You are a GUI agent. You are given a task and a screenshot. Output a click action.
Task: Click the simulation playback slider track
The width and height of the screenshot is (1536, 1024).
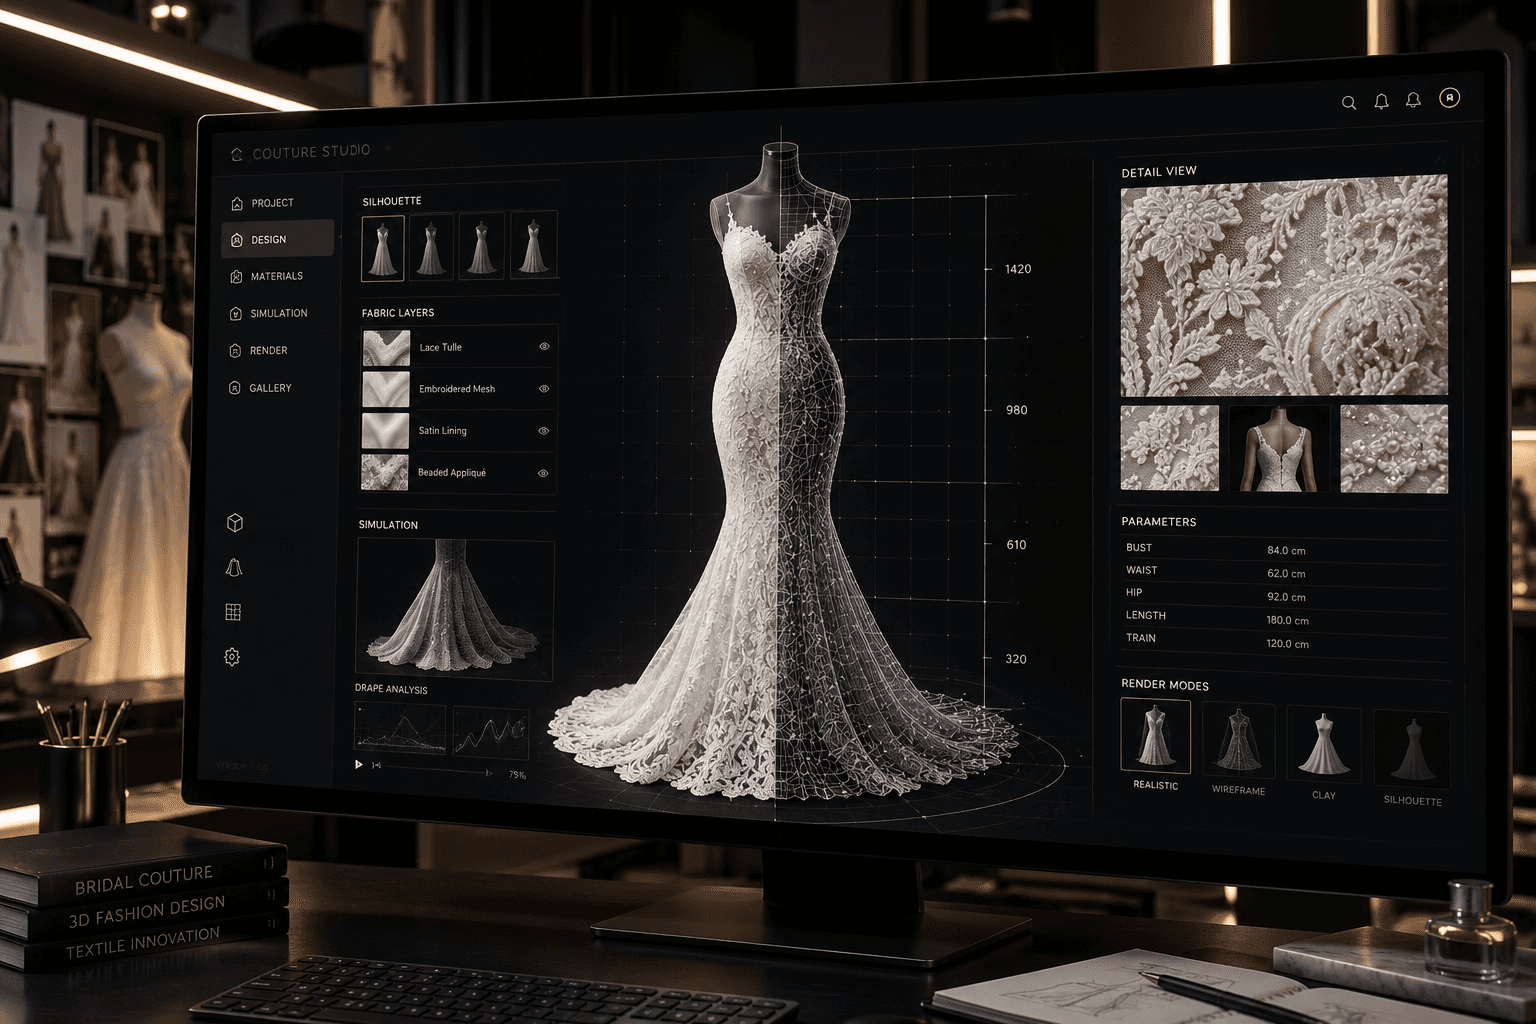[436, 770]
